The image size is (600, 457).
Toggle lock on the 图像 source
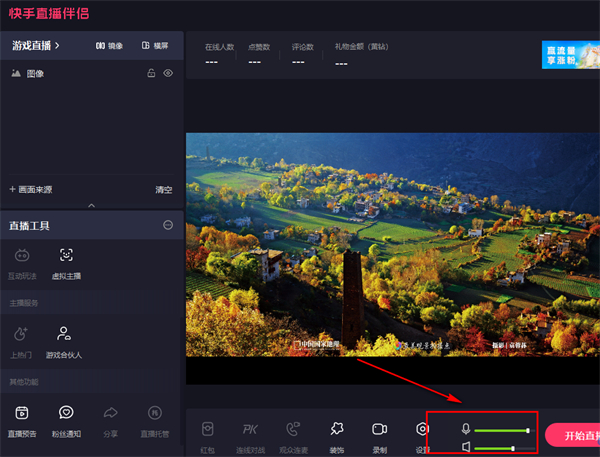151,73
